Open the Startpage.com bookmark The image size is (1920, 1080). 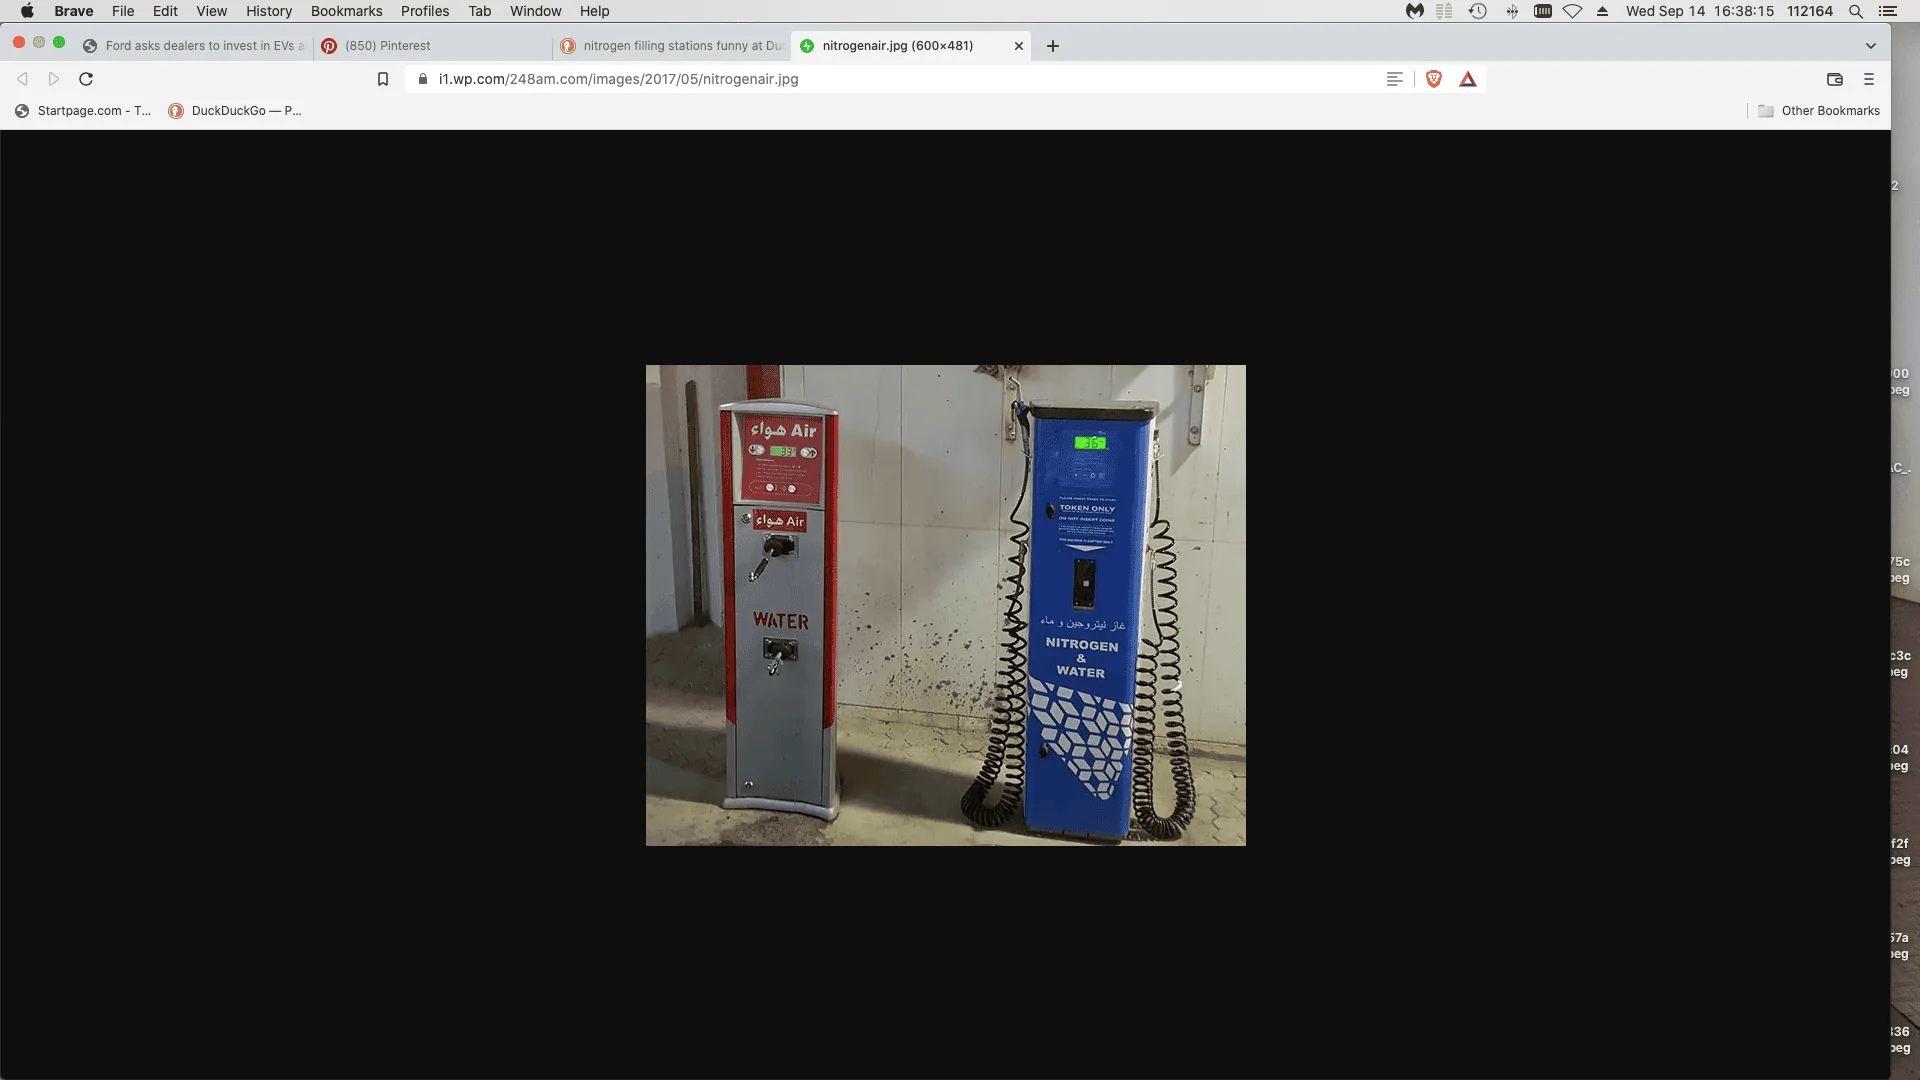click(83, 111)
